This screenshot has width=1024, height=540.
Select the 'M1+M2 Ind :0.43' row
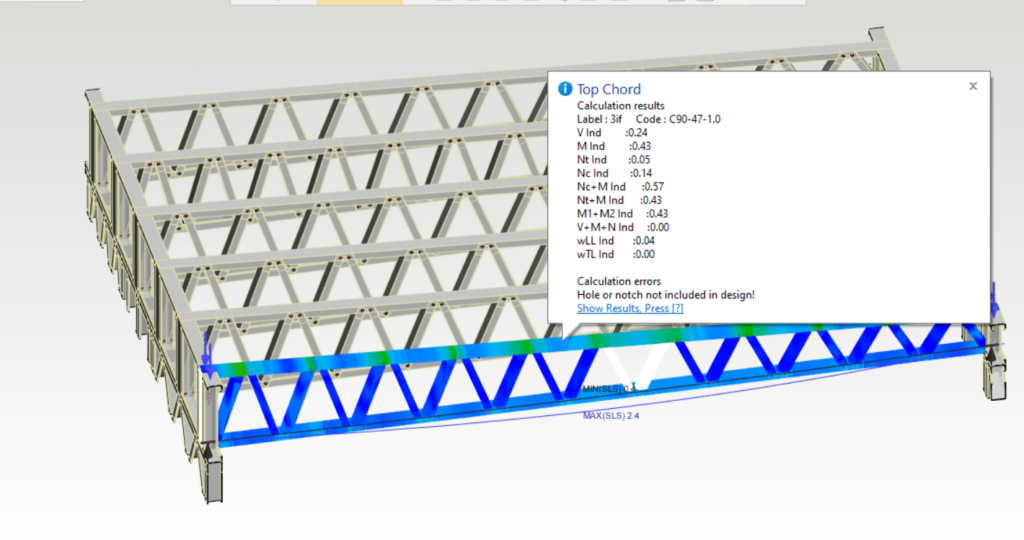coord(622,214)
